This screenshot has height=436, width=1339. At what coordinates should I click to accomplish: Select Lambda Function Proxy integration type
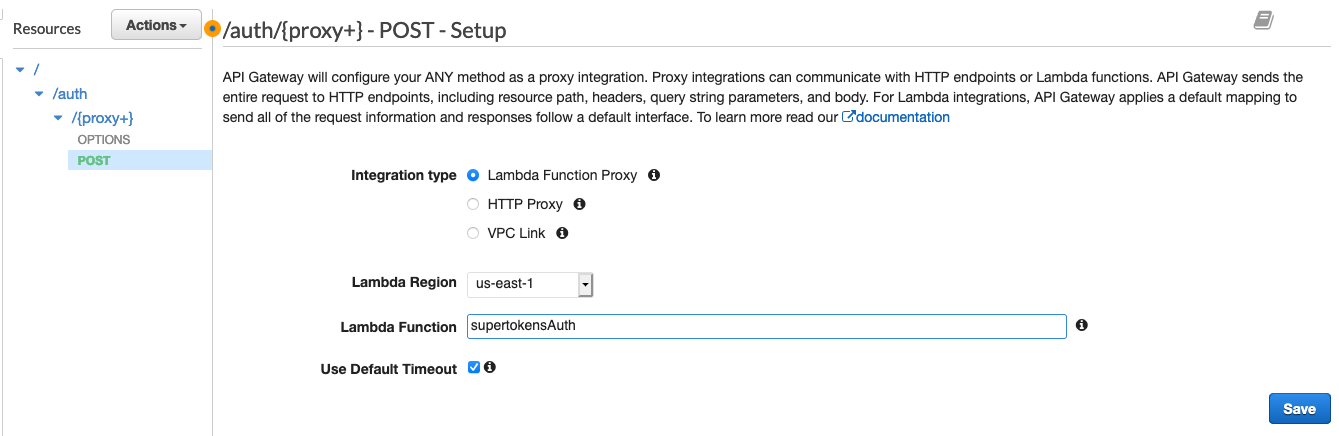coord(474,175)
